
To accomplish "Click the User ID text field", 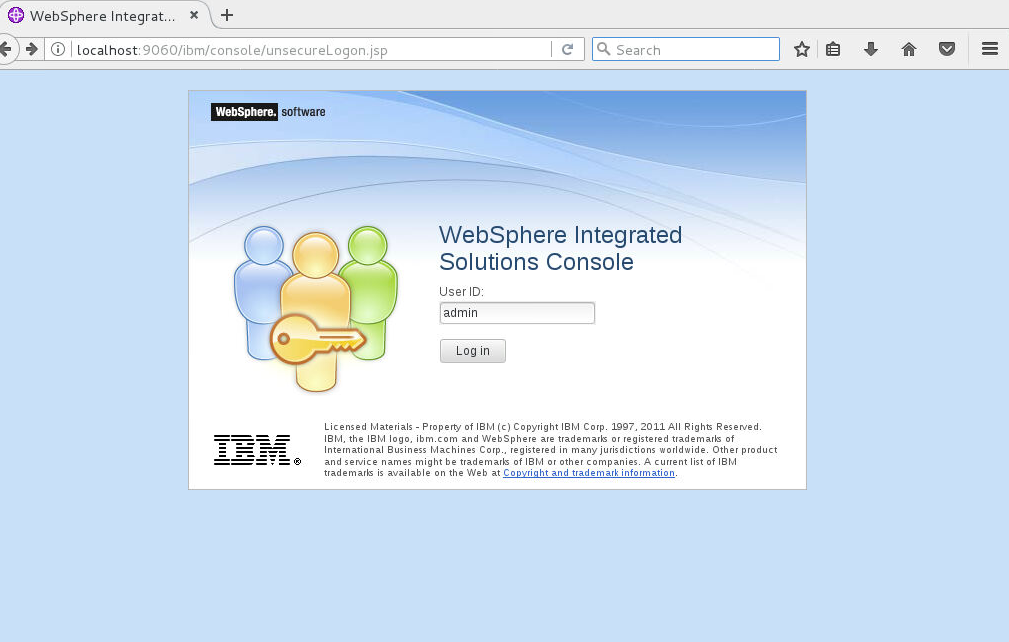I will [517, 313].
